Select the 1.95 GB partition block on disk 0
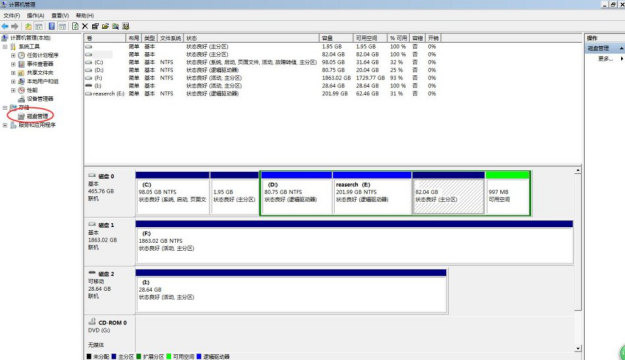 [x=234, y=194]
